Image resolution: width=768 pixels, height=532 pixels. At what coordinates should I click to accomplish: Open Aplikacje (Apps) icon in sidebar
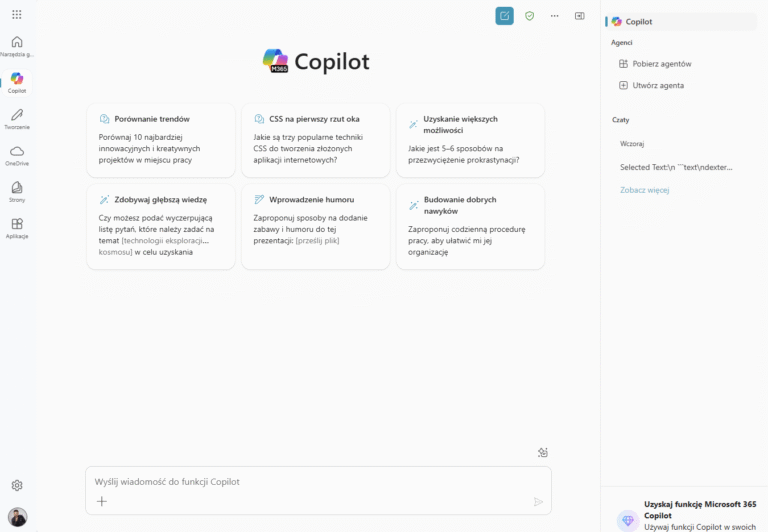(17, 228)
